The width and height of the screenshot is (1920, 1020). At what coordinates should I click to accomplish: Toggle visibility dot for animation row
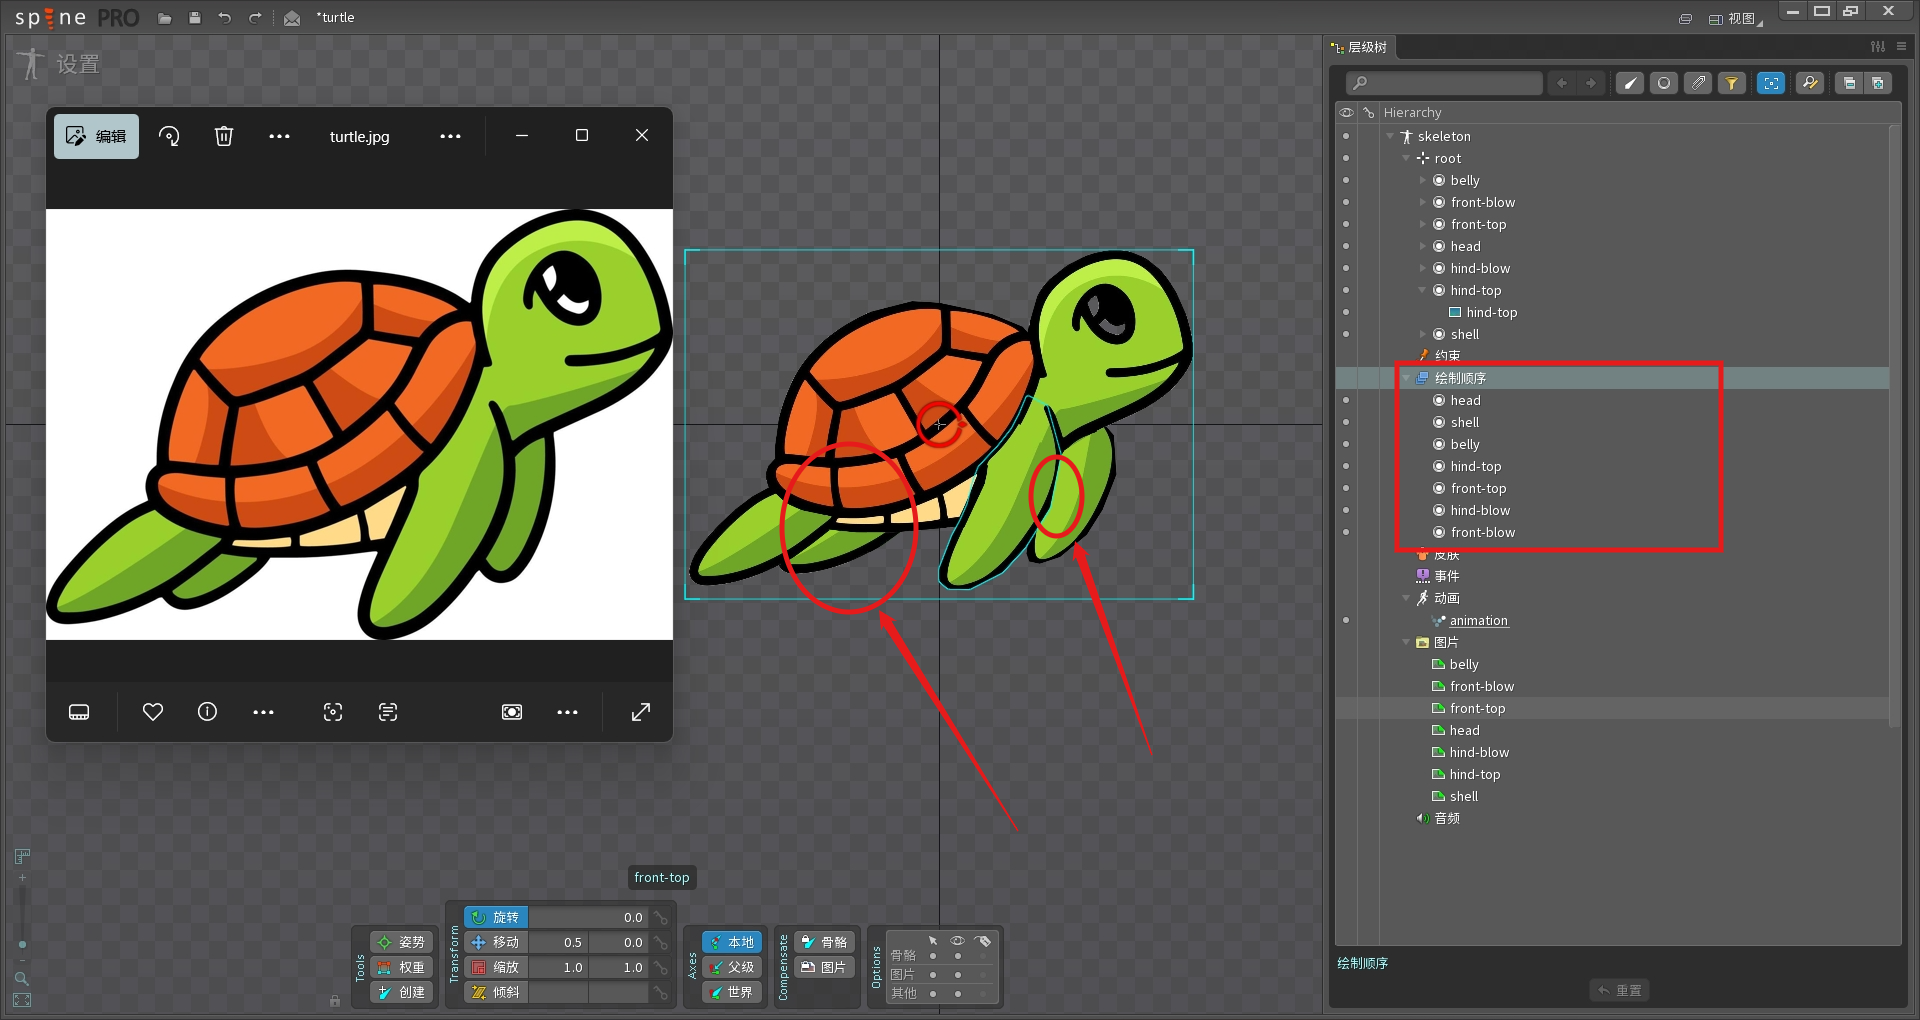click(1346, 620)
